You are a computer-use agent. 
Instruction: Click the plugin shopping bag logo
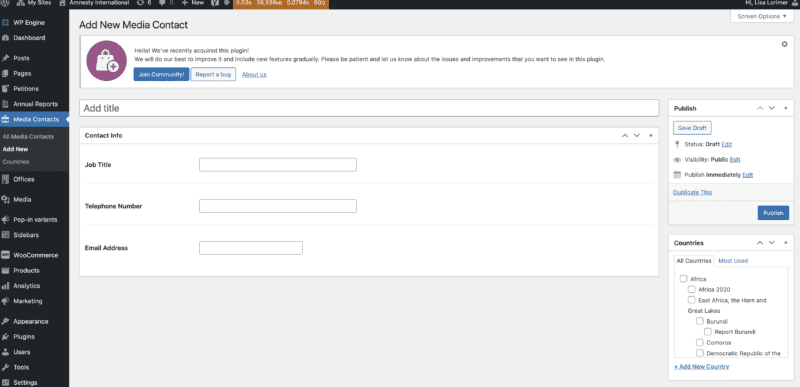click(107, 61)
